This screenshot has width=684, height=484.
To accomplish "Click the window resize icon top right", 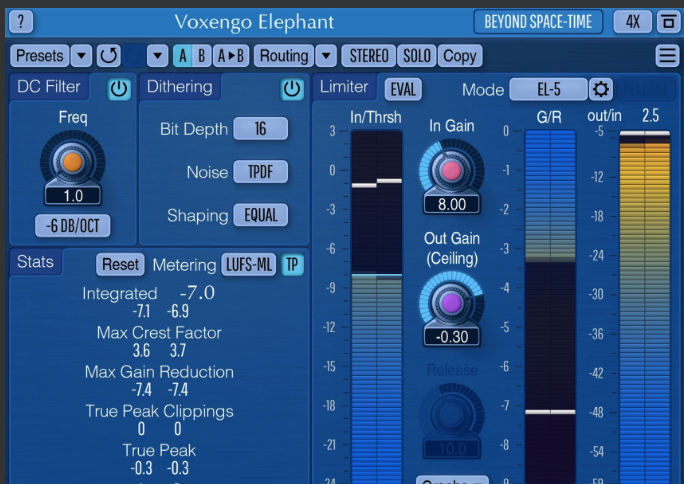I will 668,21.
